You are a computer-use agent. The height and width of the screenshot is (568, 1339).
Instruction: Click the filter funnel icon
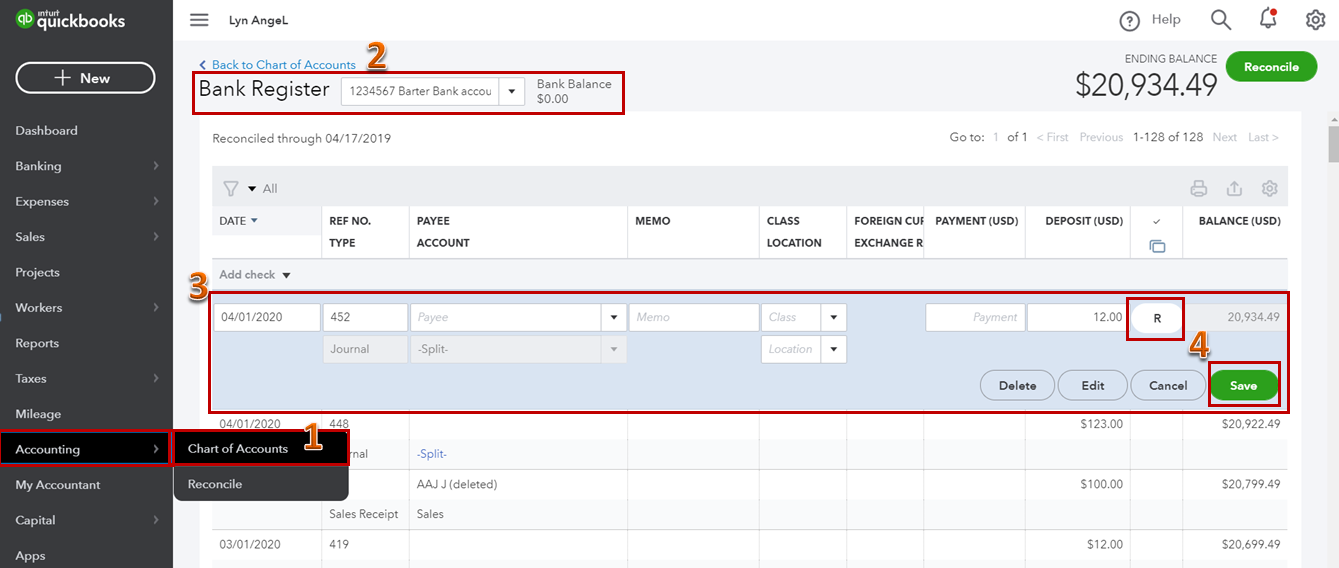click(231, 188)
